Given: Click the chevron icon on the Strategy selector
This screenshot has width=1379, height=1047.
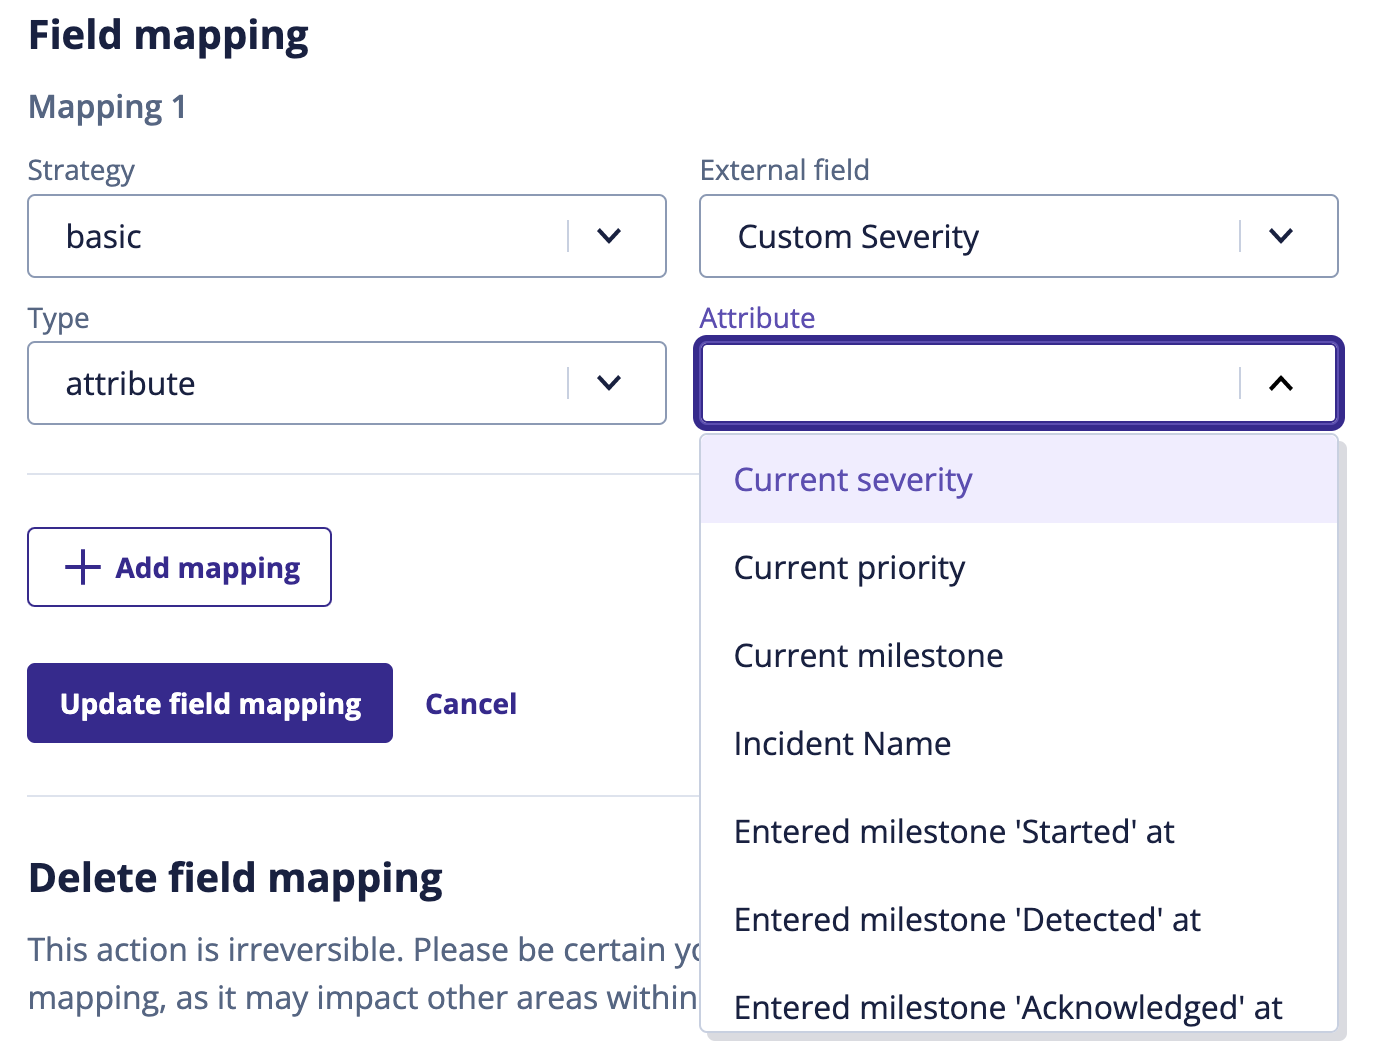Looking at the screenshot, I should [x=610, y=236].
